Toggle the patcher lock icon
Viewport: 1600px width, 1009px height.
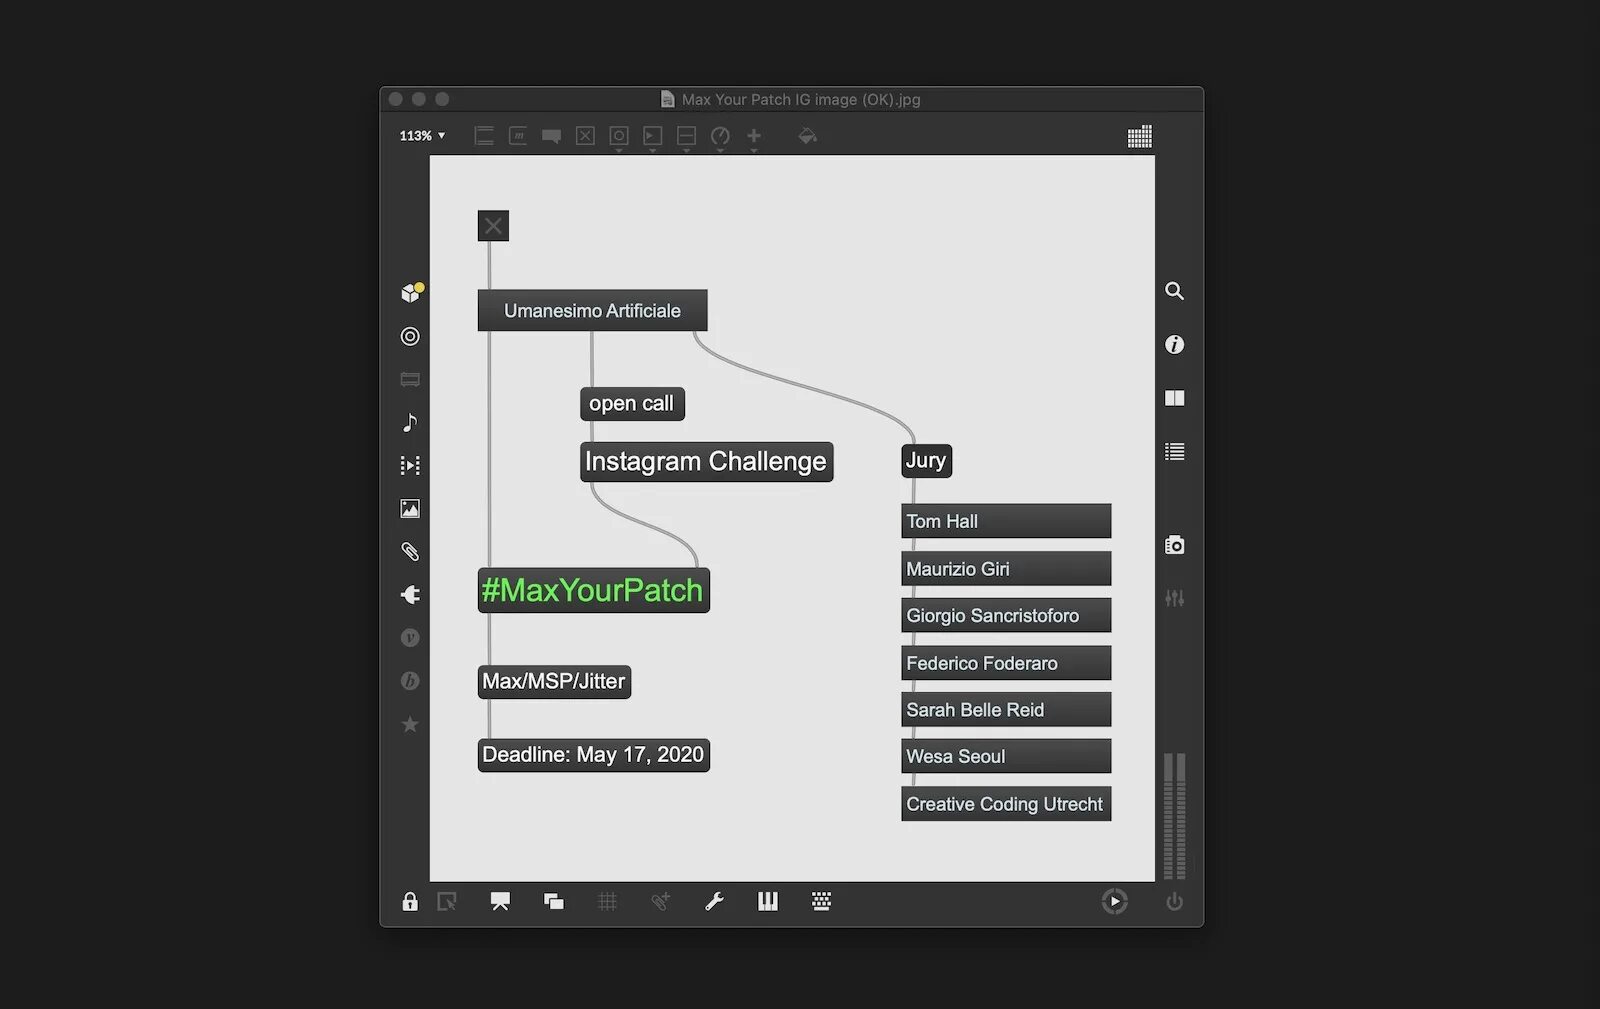pyautogui.click(x=410, y=902)
